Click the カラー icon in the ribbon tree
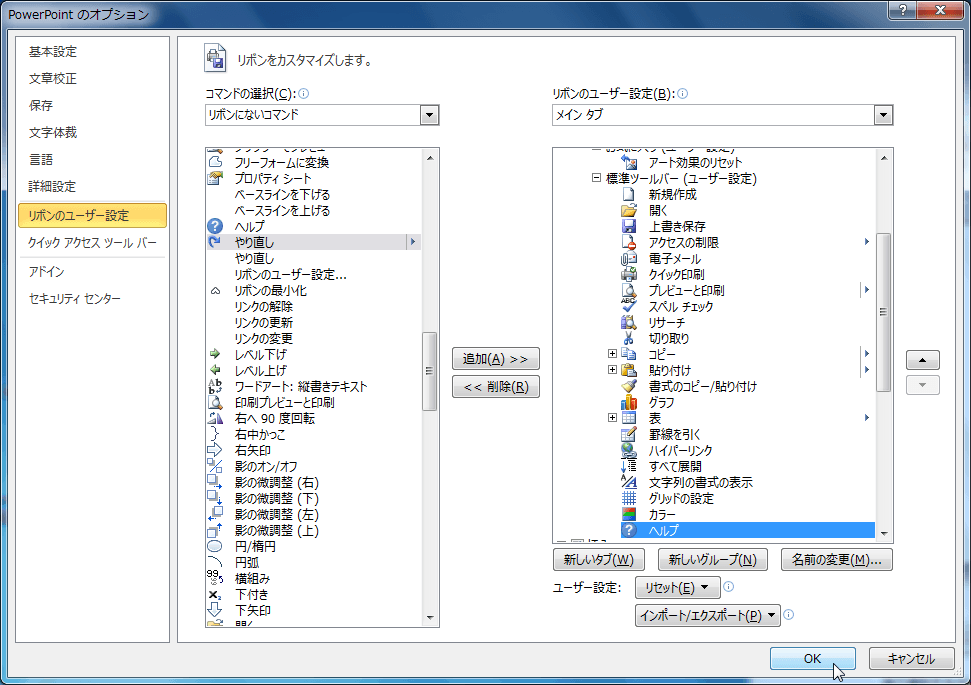 (x=629, y=514)
